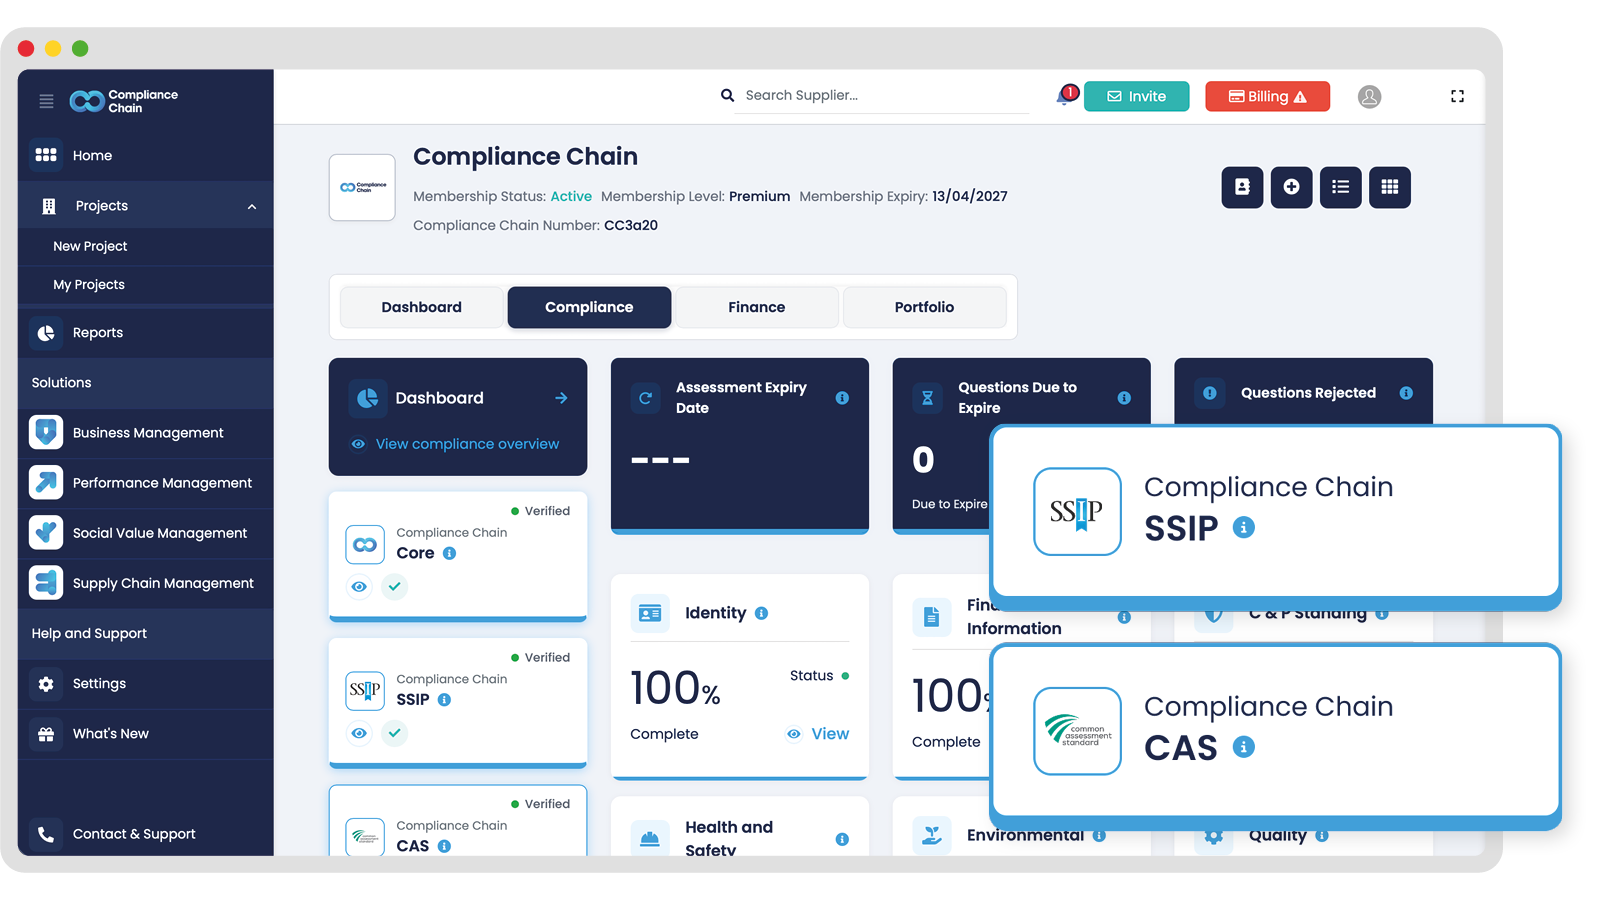This screenshot has height=900, width=1600.
Task: Click the Dashboard card arrow
Action: [561, 398]
